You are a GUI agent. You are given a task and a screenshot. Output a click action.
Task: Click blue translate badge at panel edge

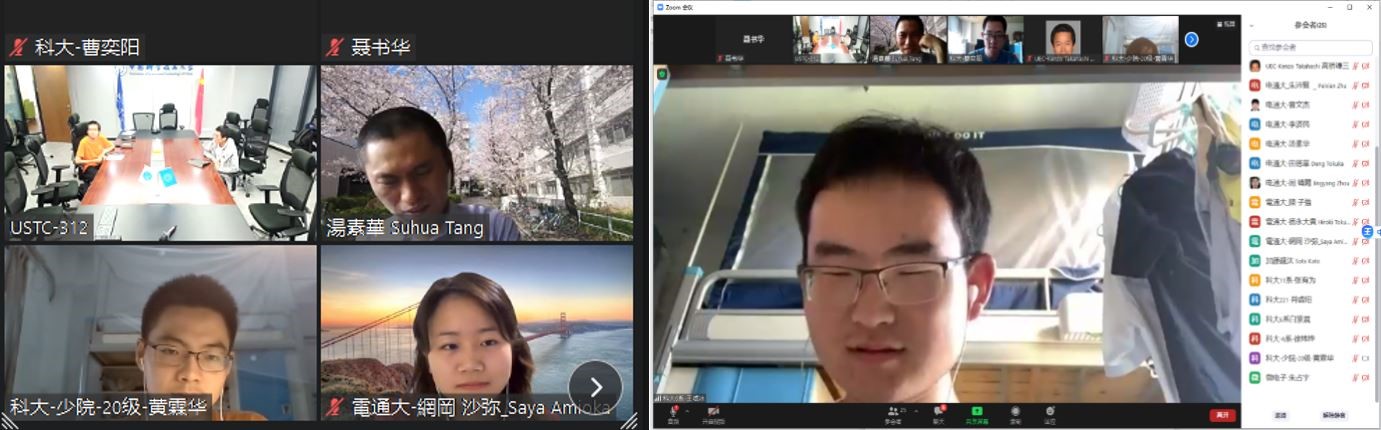[1368, 231]
